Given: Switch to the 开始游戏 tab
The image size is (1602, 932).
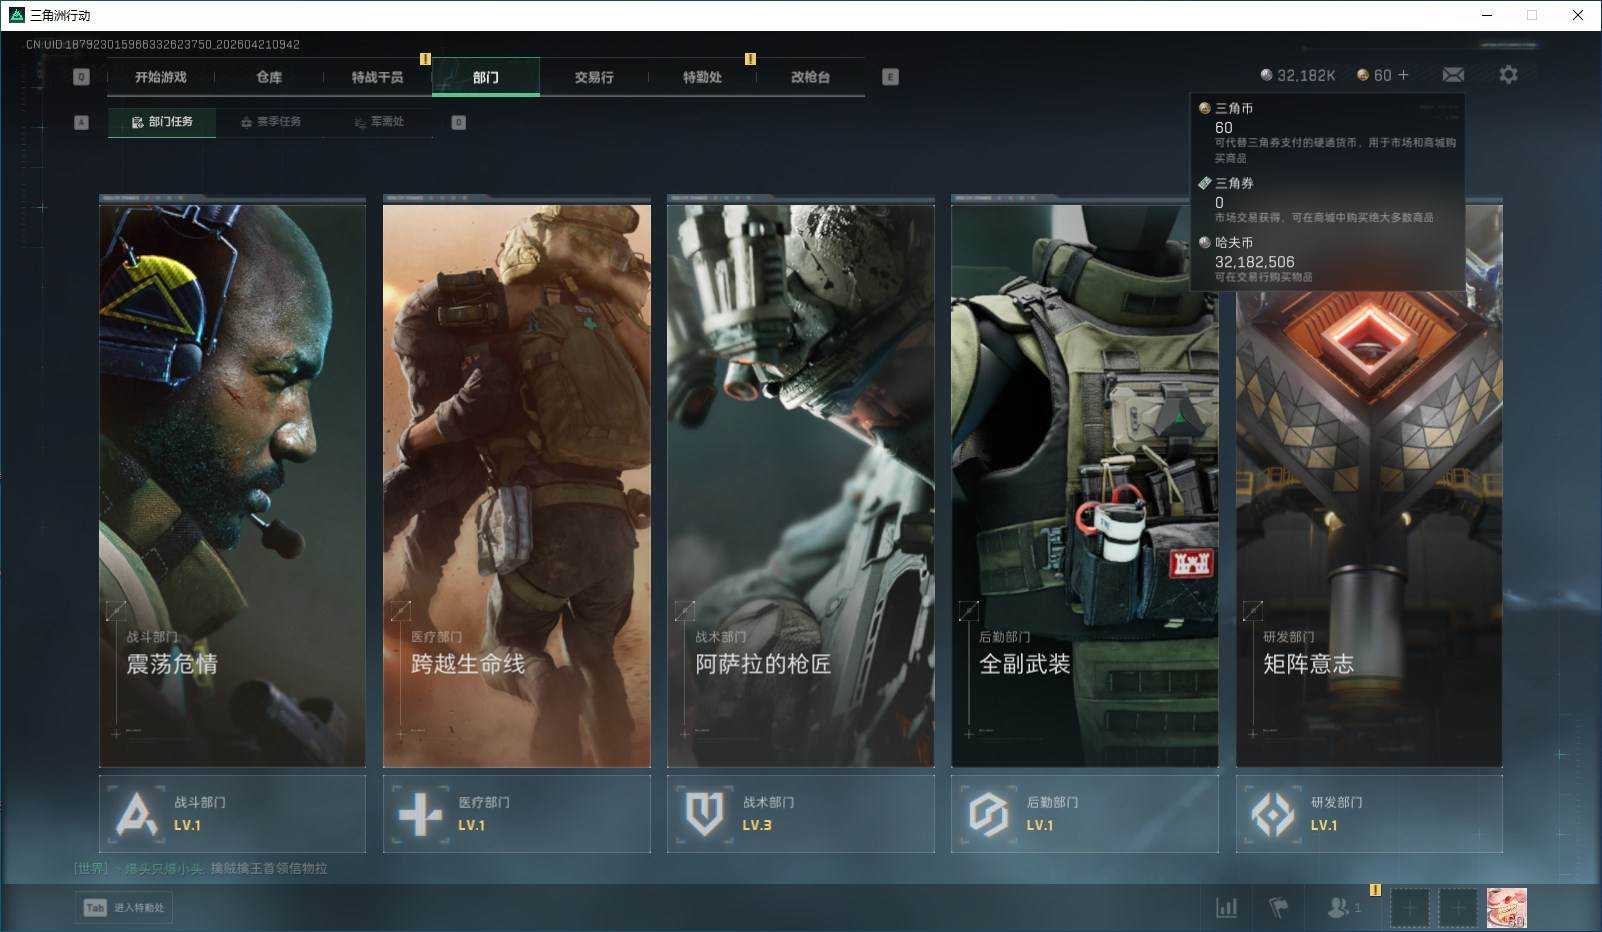Looking at the screenshot, I should (161, 77).
